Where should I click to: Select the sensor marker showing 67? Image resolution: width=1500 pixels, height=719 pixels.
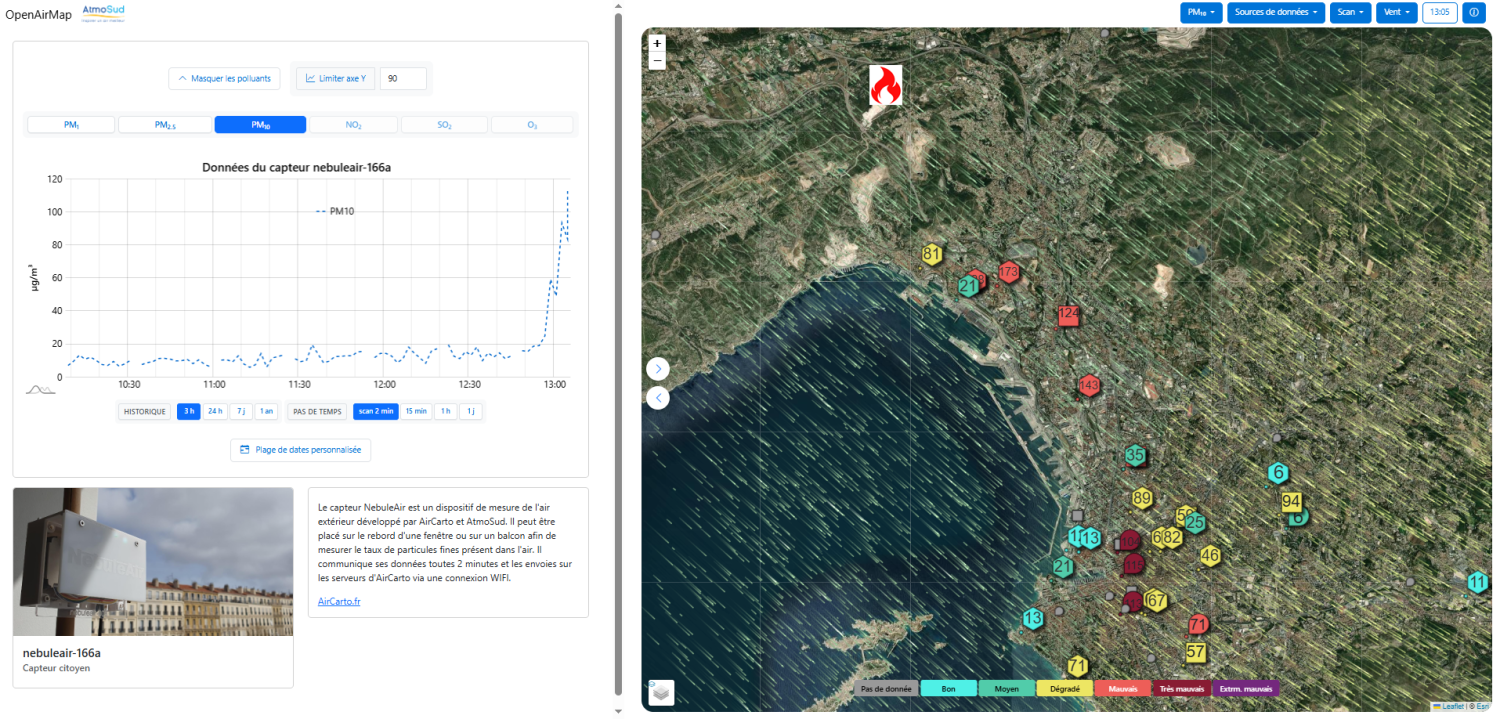1156,600
